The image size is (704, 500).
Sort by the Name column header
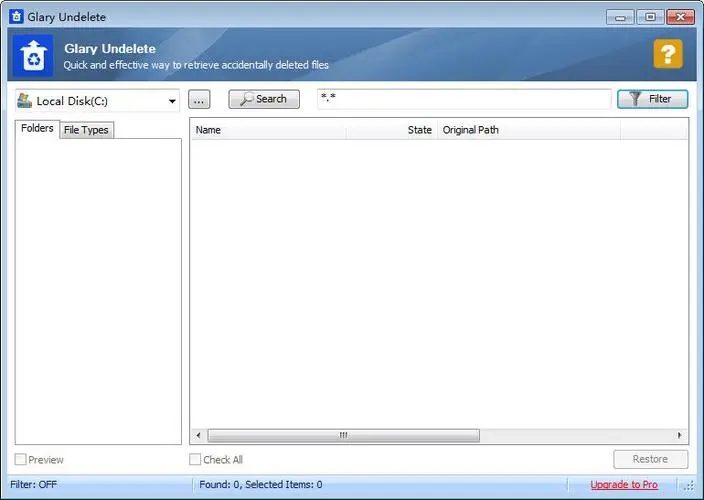(x=269, y=130)
